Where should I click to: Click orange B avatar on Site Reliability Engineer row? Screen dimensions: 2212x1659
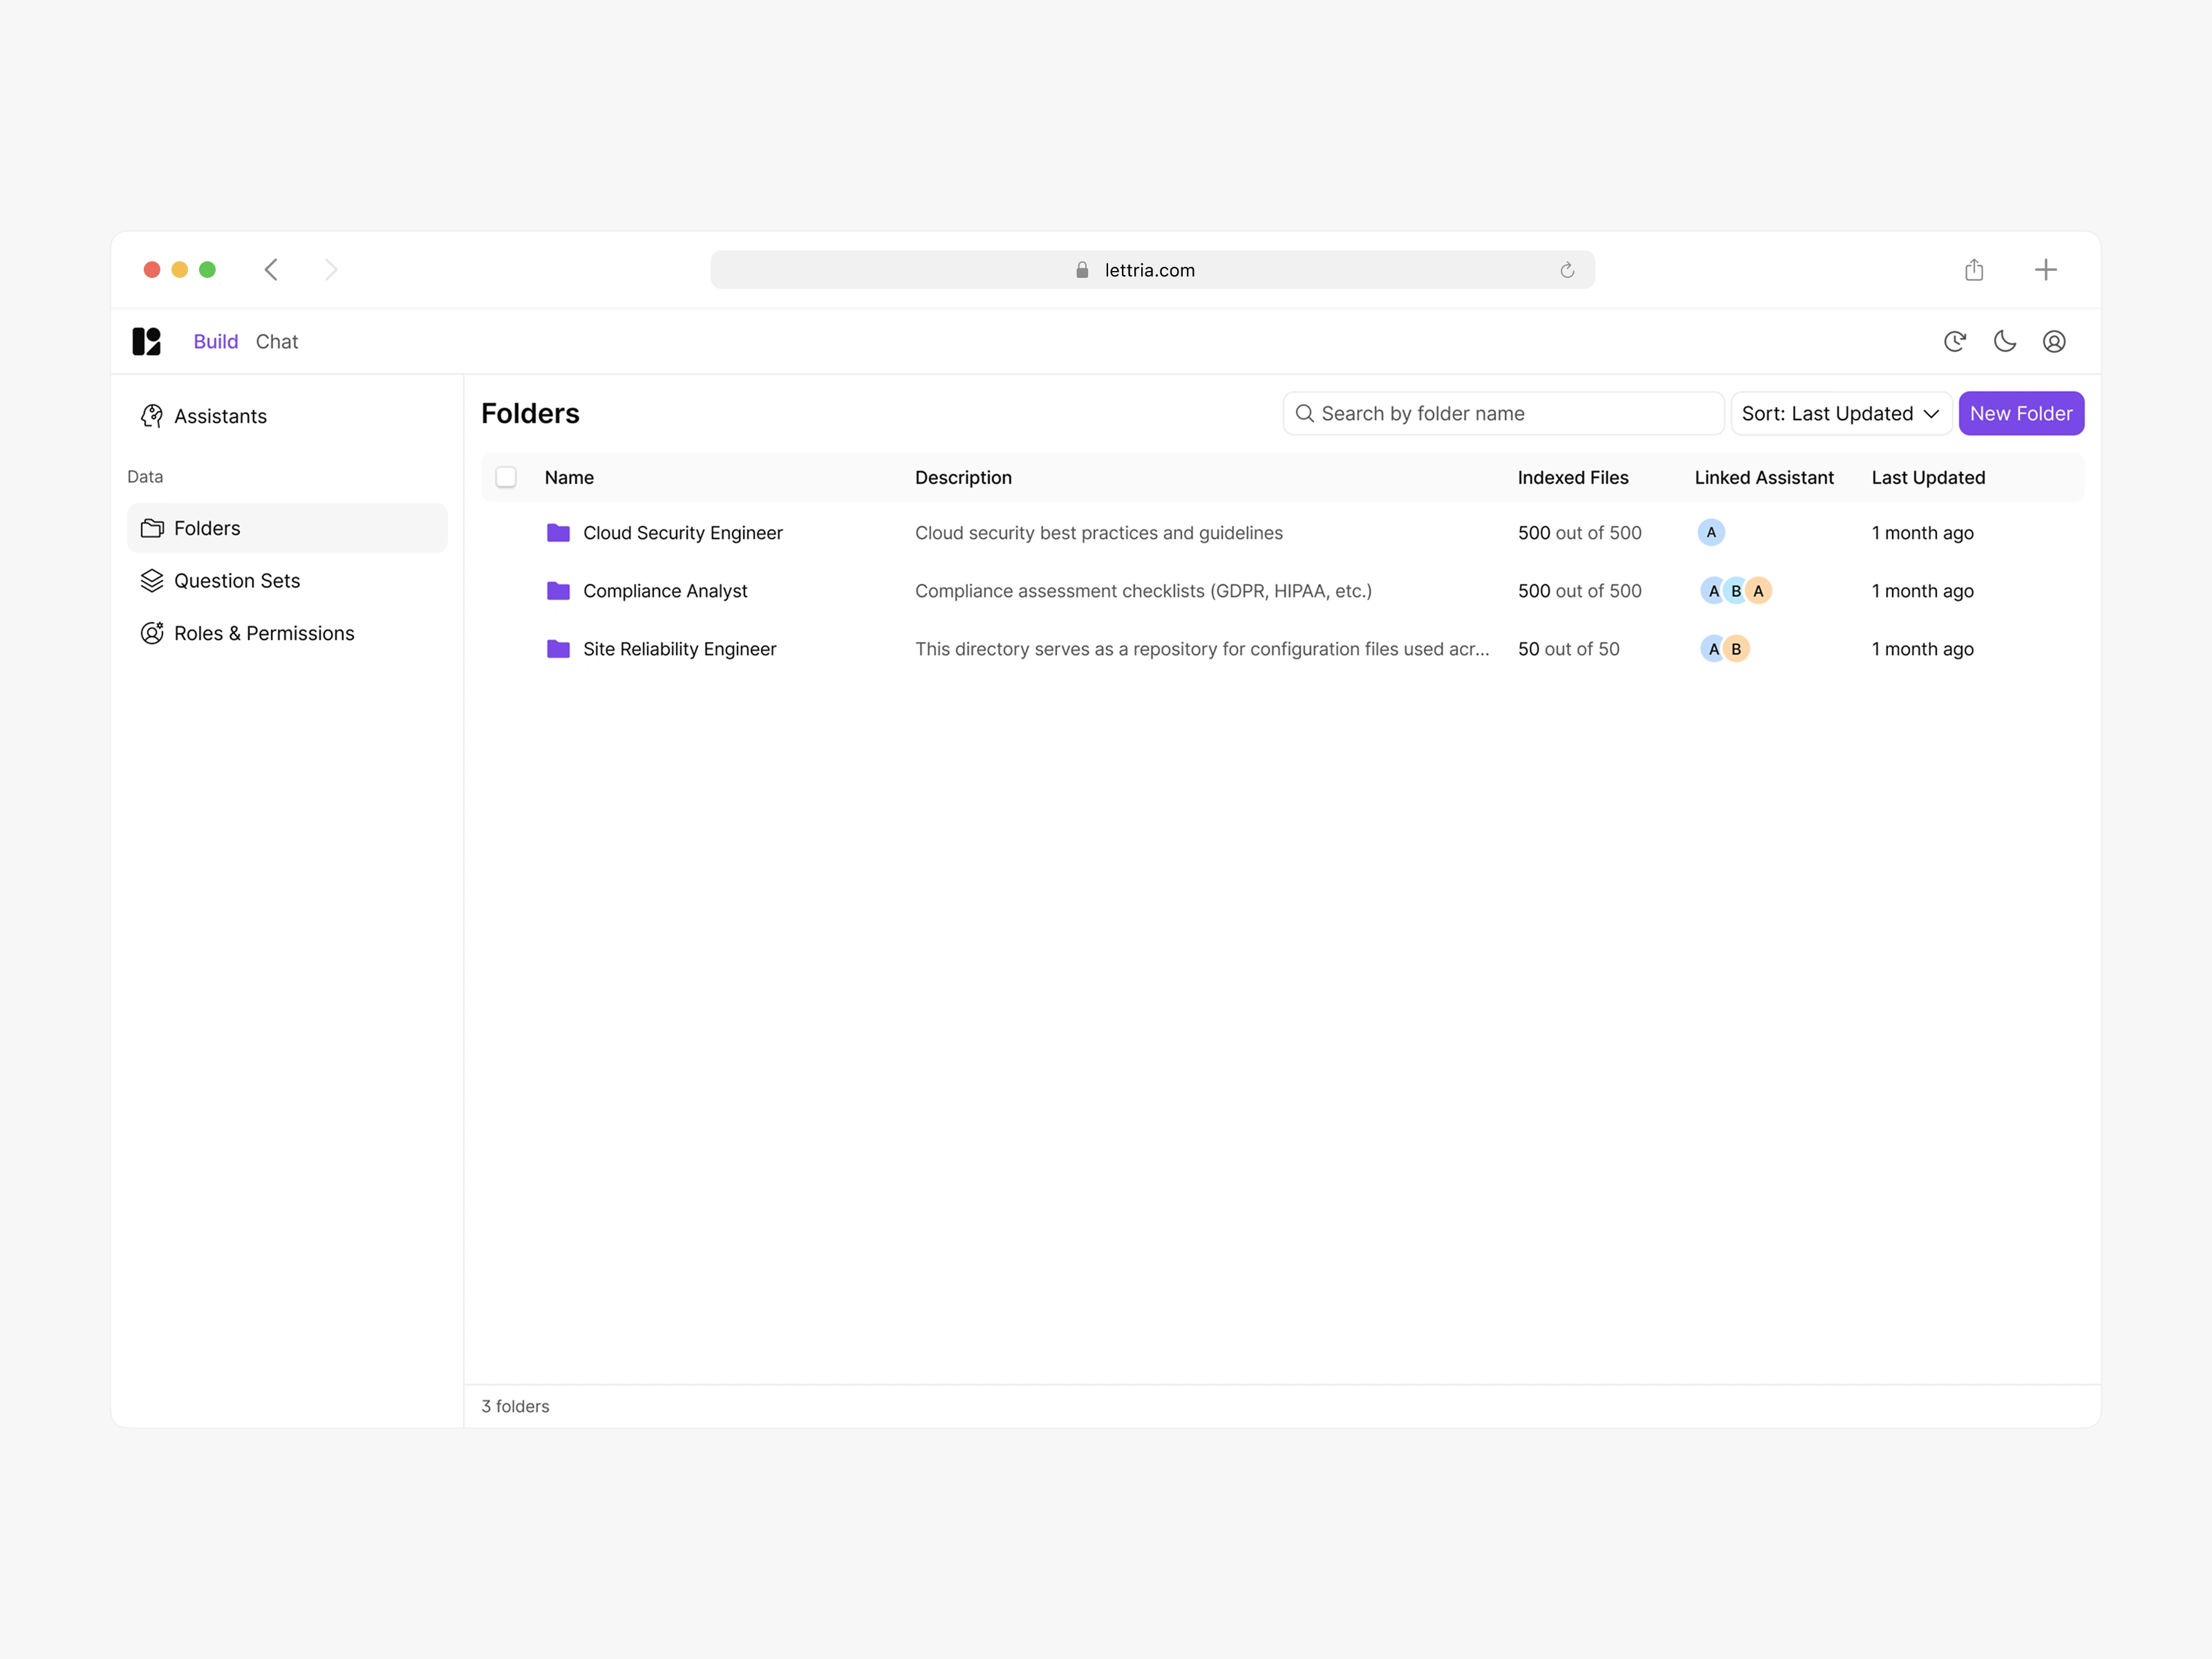click(1736, 649)
